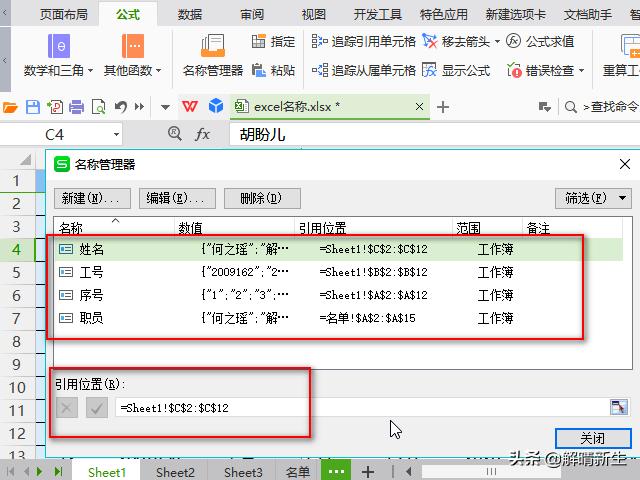Click 删除(D) in Name Manager
Image resolution: width=640 pixels, height=480 pixels.
pyautogui.click(x=262, y=198)
